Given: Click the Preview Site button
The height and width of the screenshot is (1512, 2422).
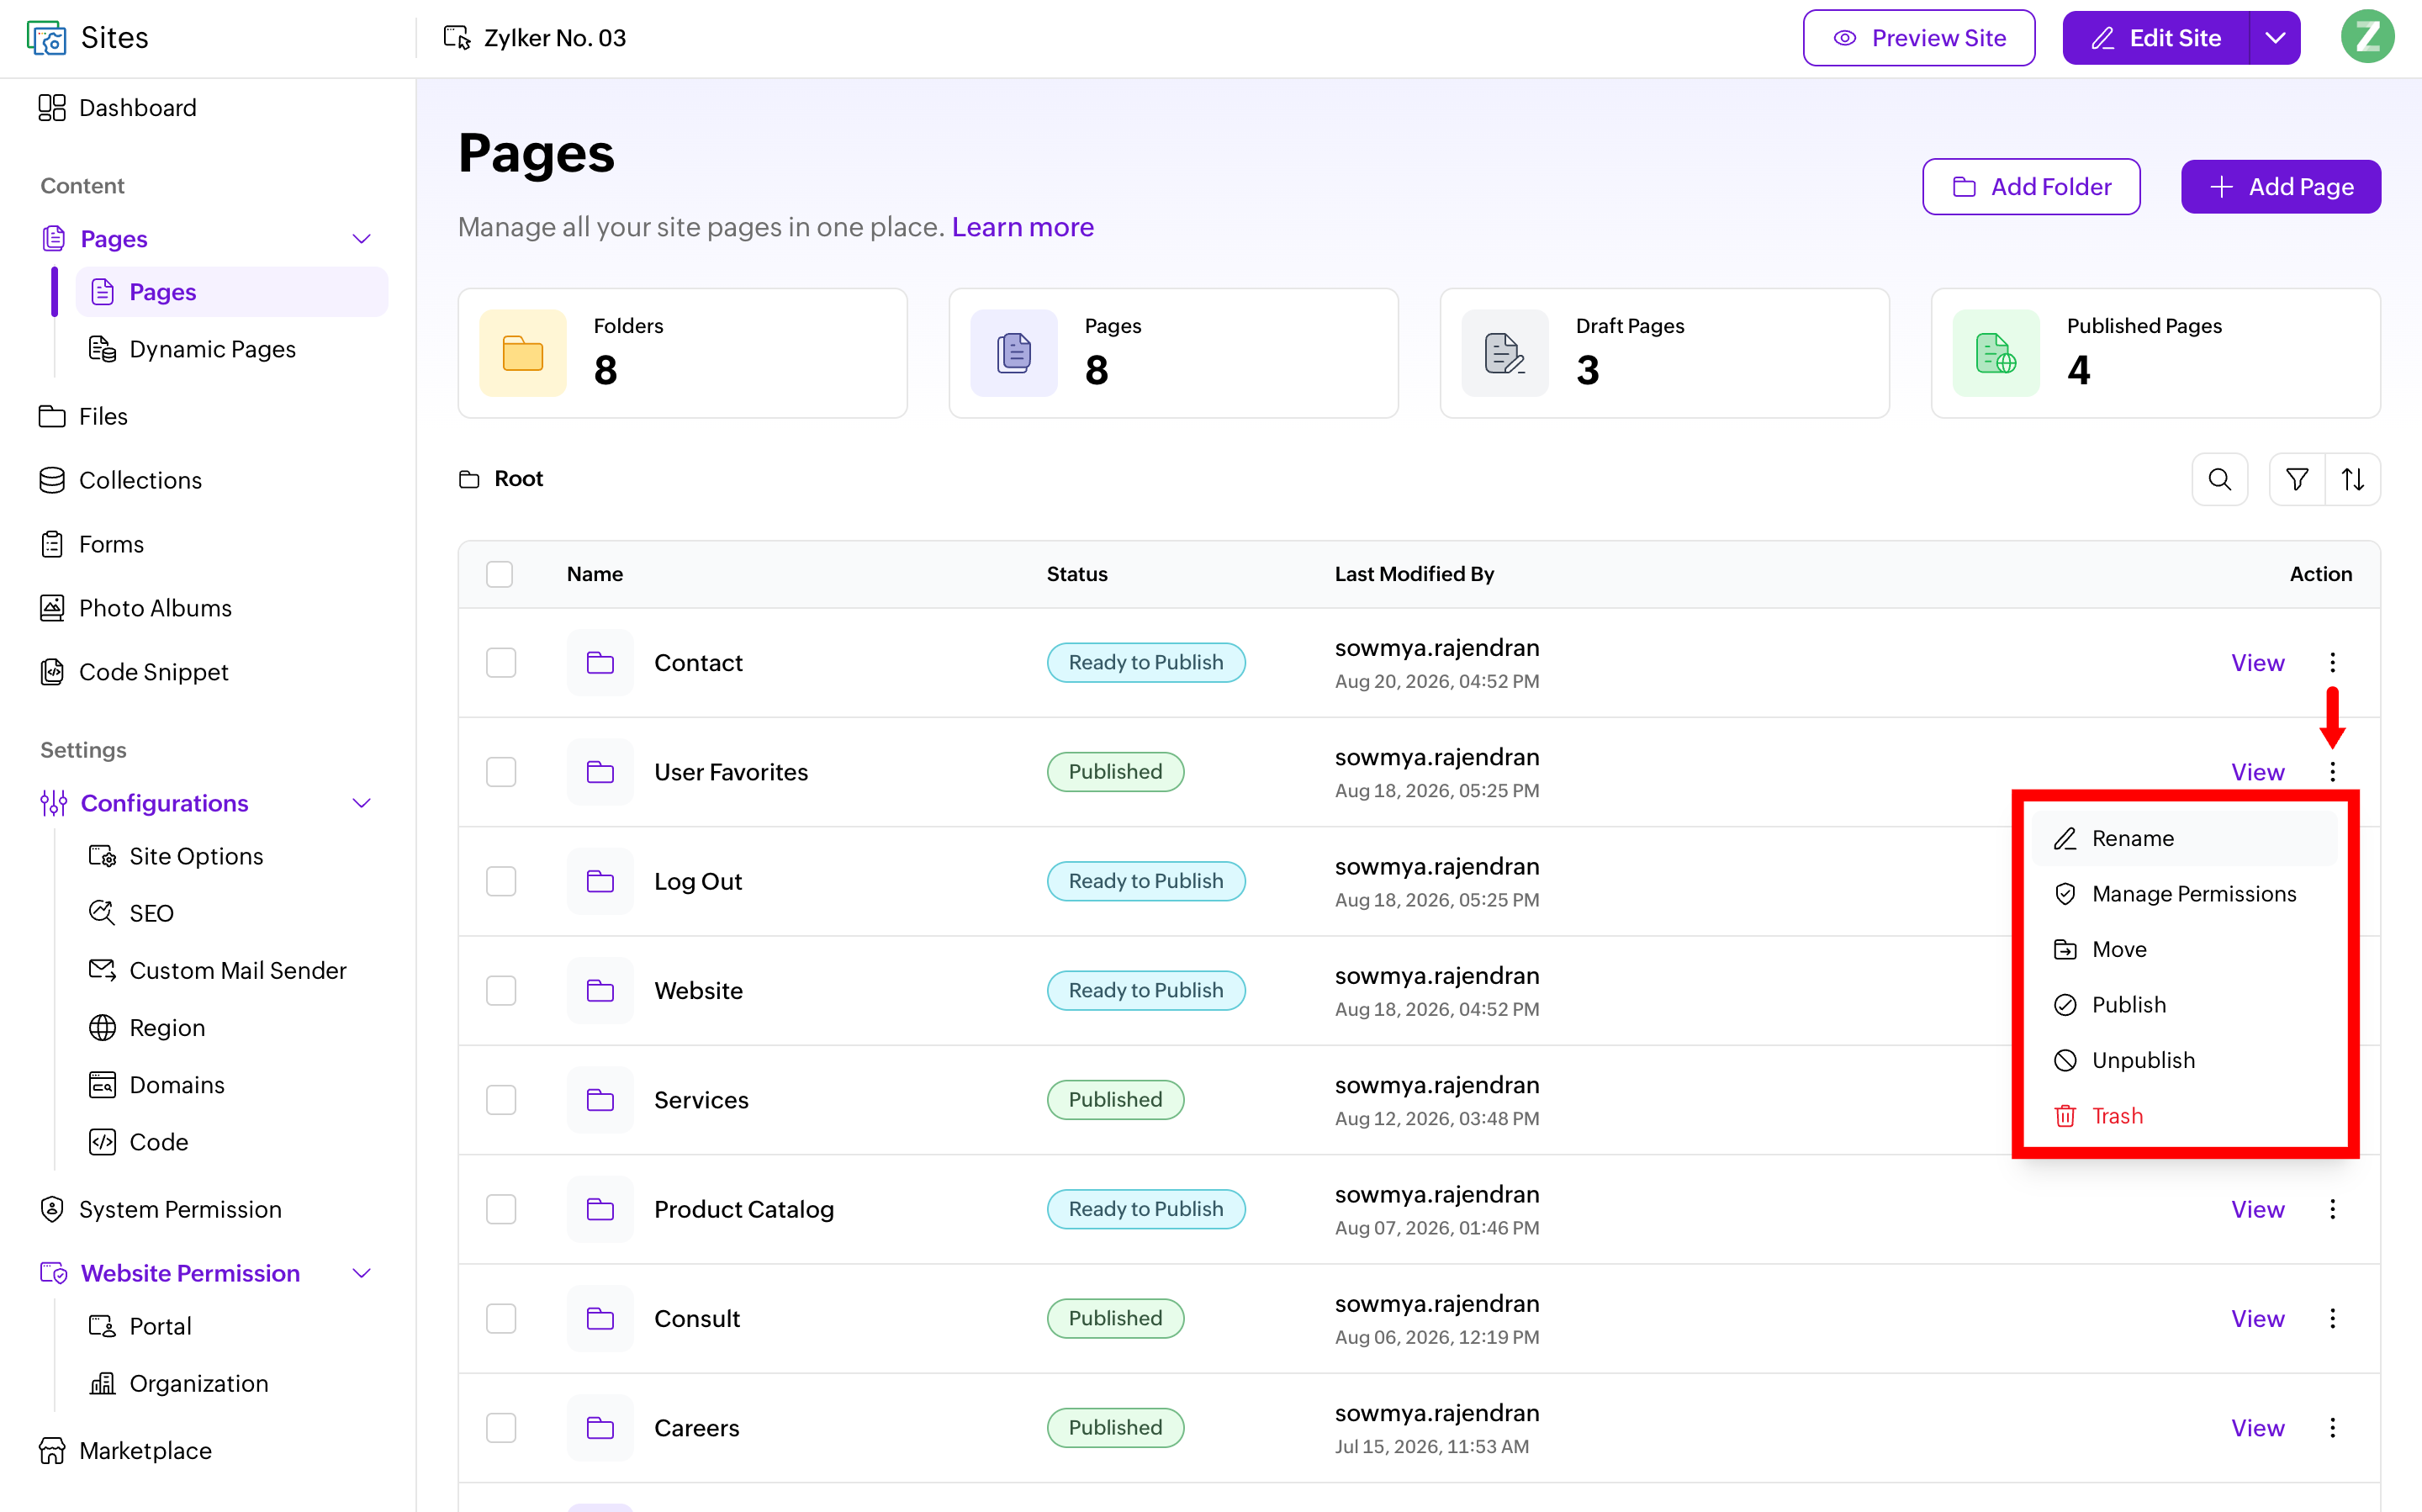Looking at the screenshot, I should [x=1918, y=38].
